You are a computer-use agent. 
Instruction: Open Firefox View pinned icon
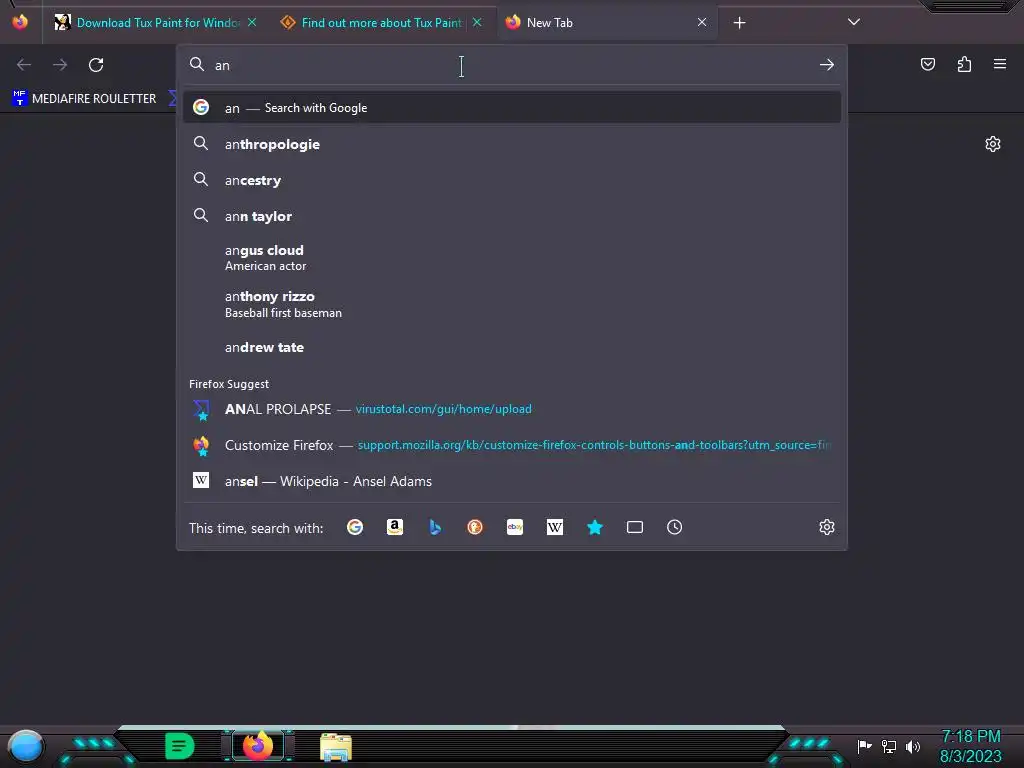20,22
